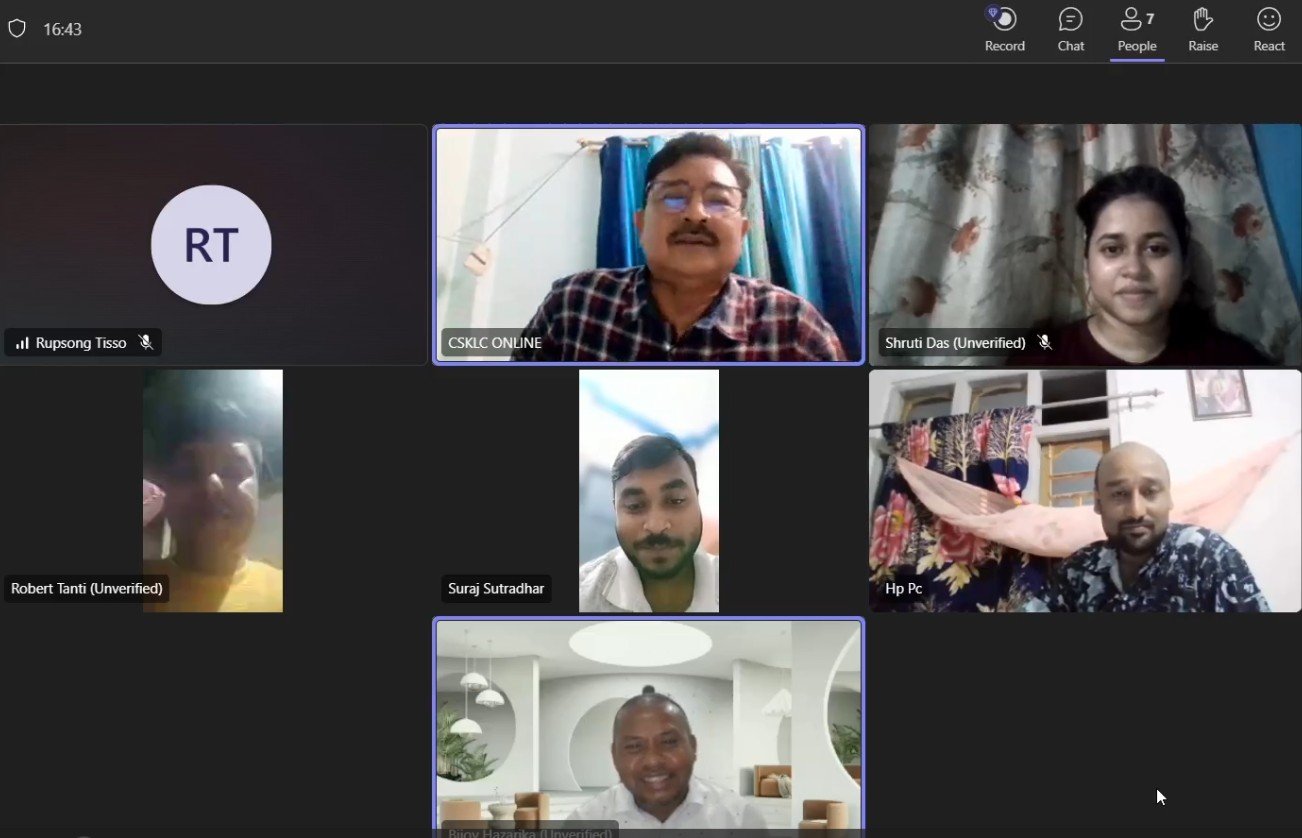Viewport: 1302px width, 838px height.
Task: Raise your hand in the meeting
Action: [x=1203, y=30]
